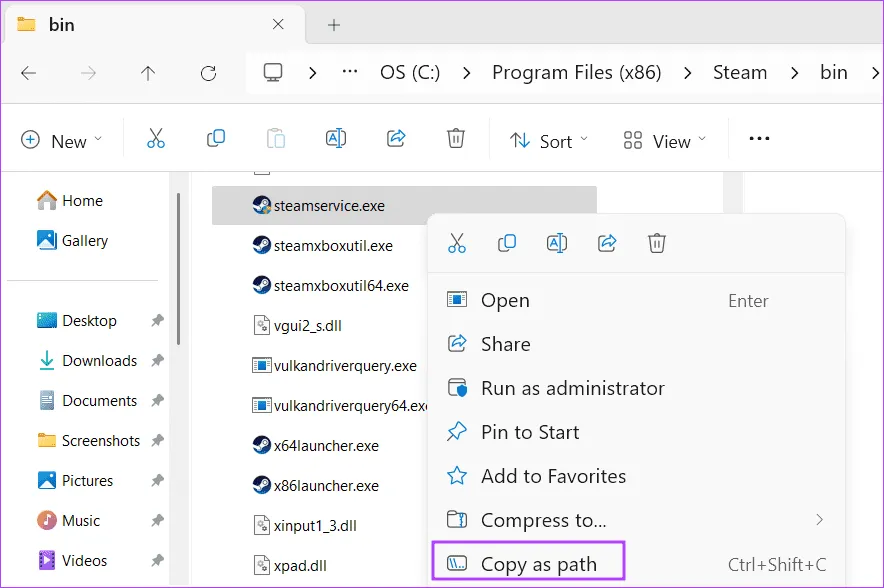Click the Delete icon in the context menu
The image size is (884, 588).
[657, 244]
